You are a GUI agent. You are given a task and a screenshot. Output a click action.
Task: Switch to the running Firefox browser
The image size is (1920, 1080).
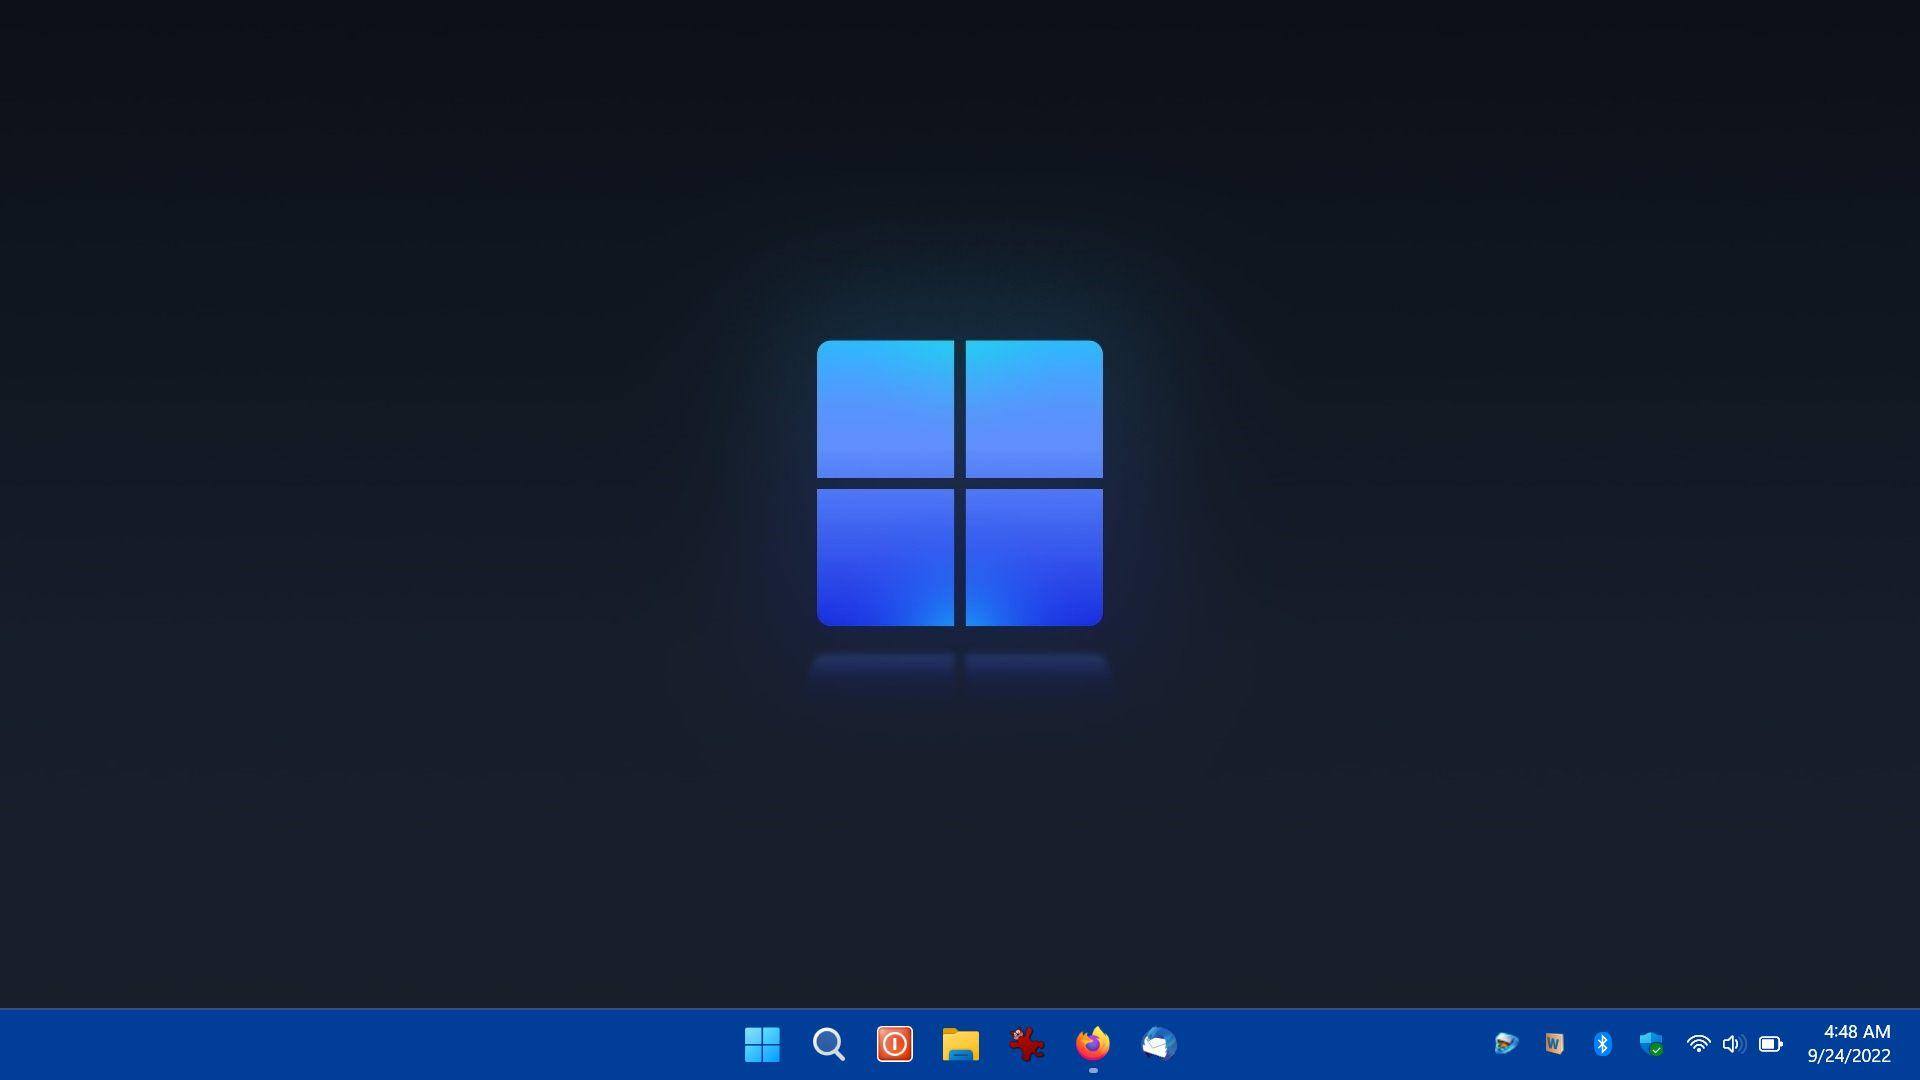click(1092, 1044)
